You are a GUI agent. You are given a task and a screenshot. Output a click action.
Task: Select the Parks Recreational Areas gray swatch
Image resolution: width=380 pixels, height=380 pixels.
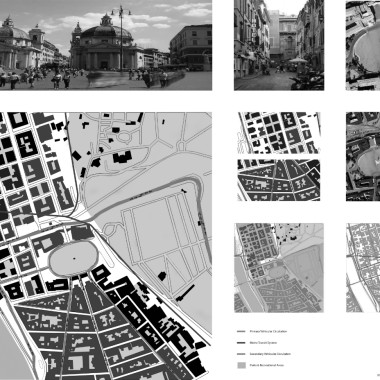tap(241, 365)
